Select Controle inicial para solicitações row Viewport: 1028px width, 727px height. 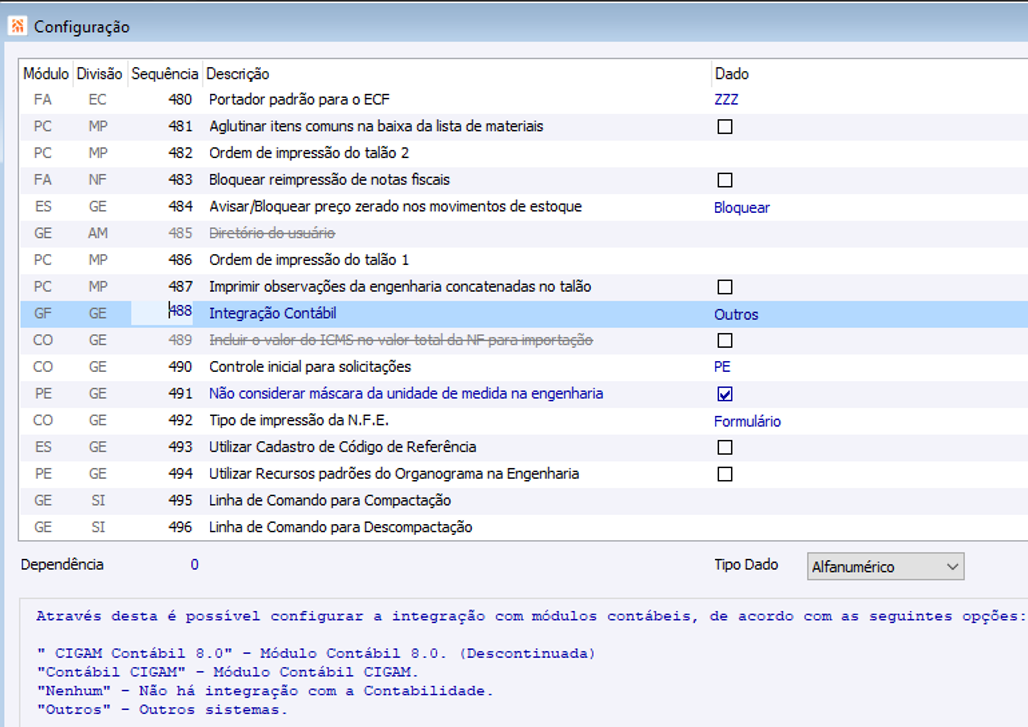coord(524,367)
